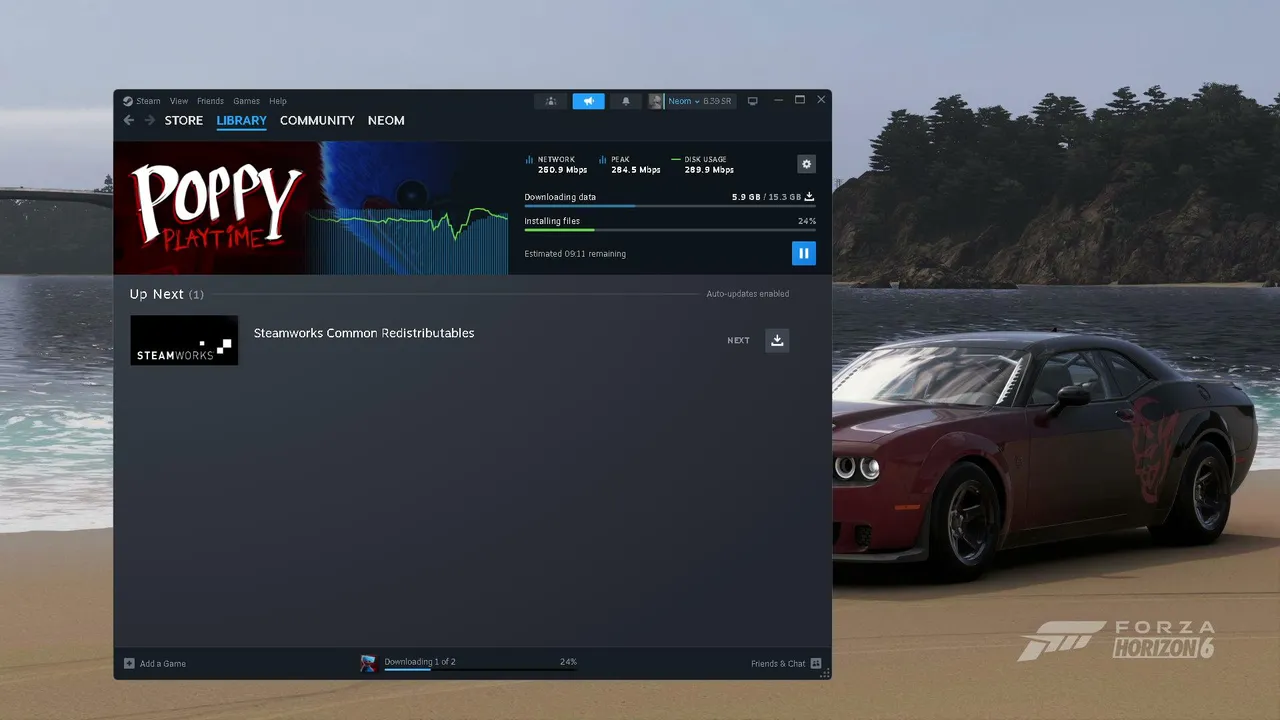
Task: Click the wallet balance next to Neom
Action: point(717,101)
